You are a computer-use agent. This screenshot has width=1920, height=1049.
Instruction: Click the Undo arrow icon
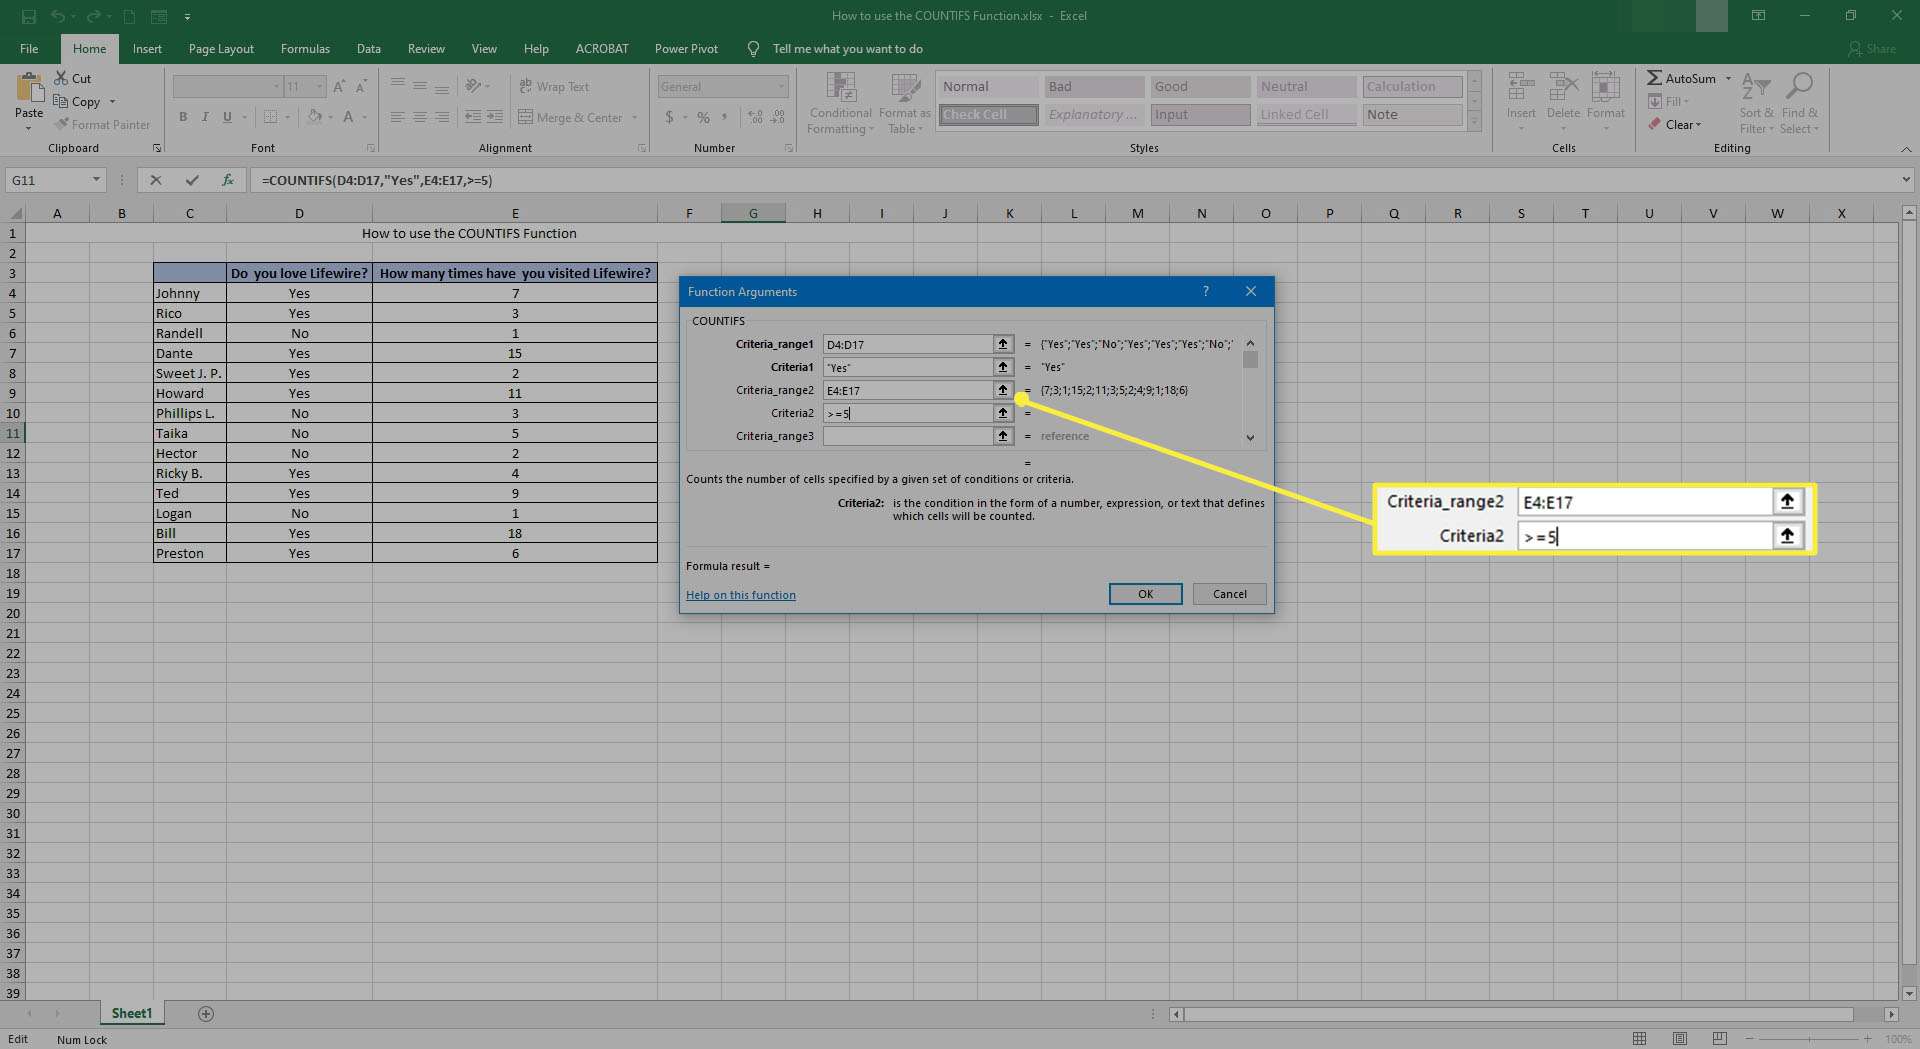58,16
